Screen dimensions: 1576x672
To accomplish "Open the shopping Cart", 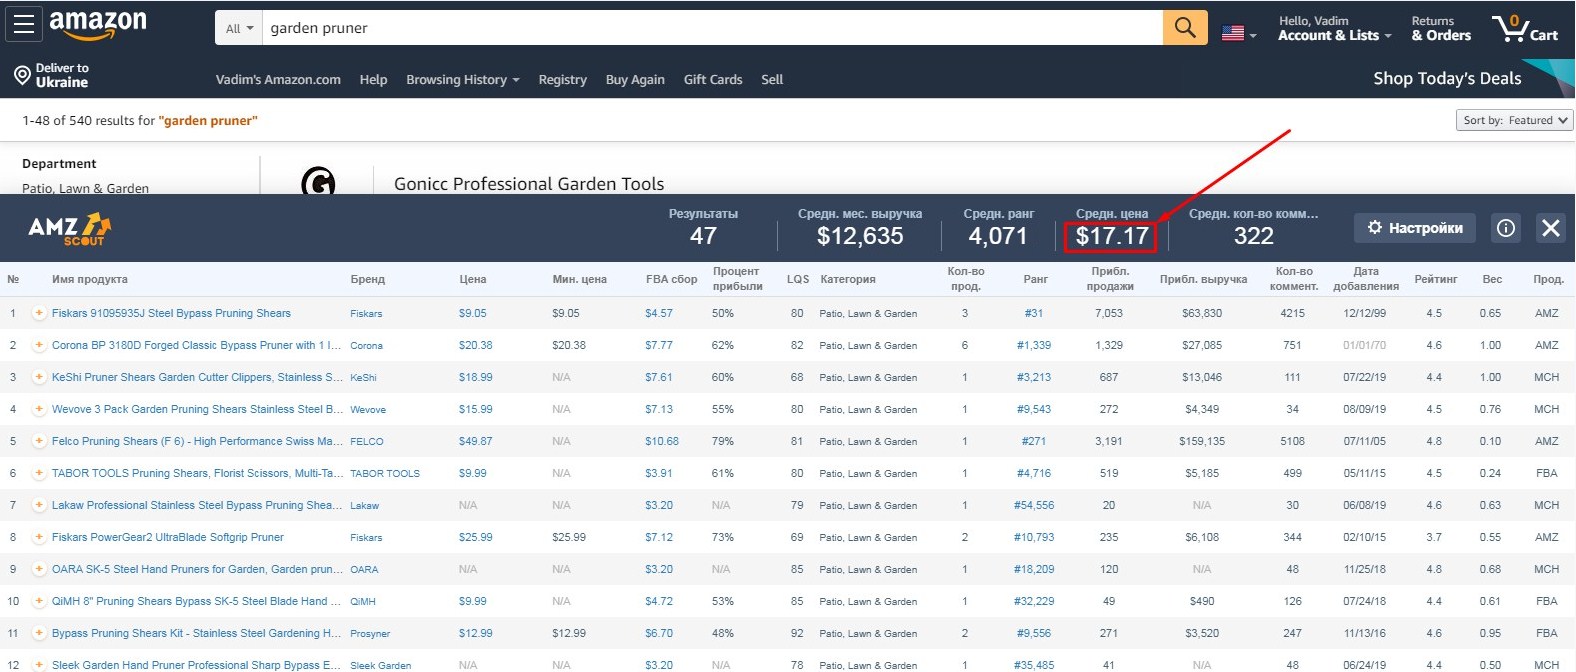I will (x=1525, y=28).
